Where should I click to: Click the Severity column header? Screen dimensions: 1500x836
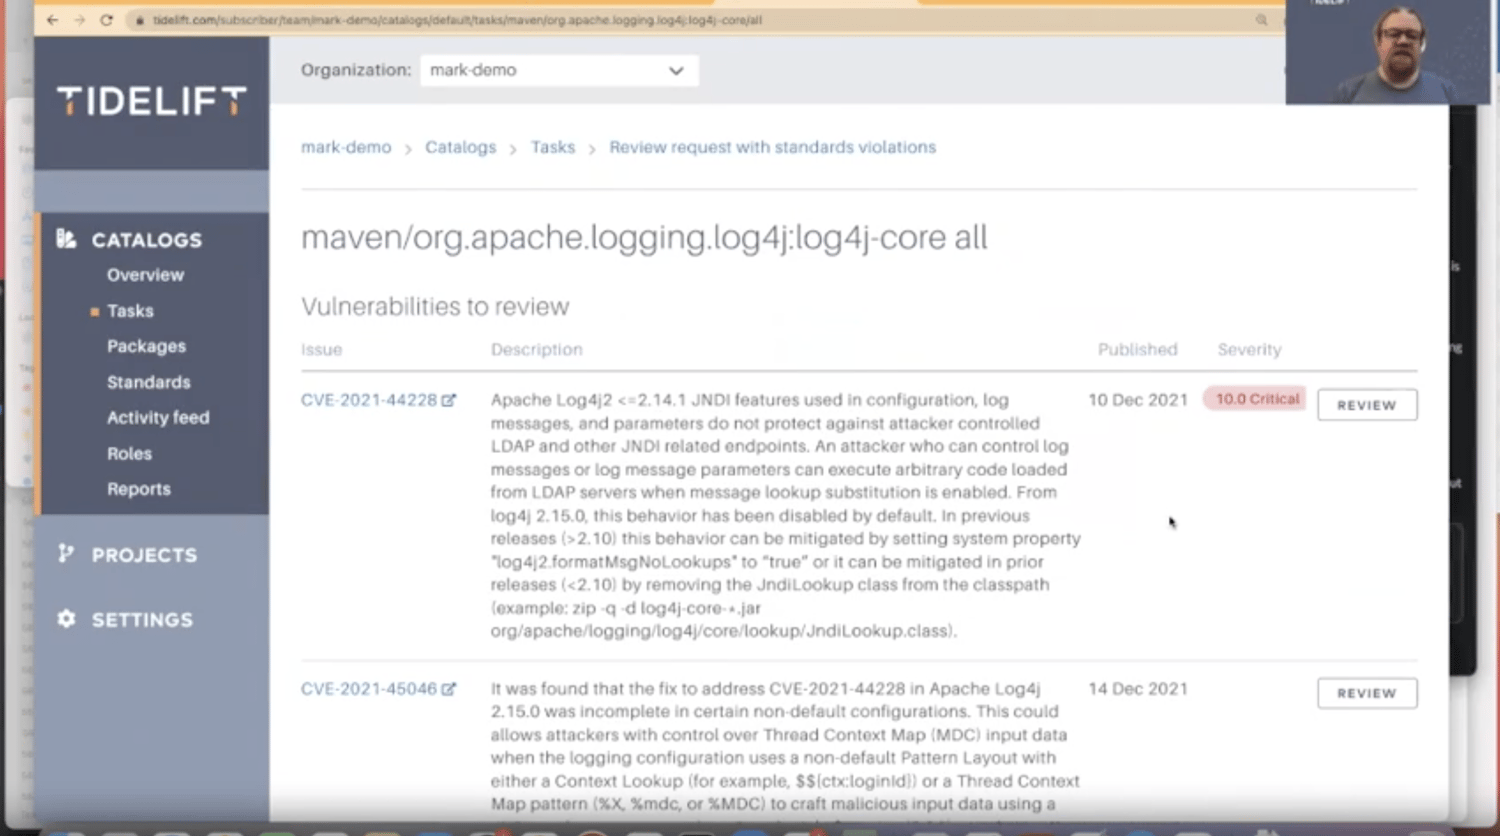tap(1249, 350)
